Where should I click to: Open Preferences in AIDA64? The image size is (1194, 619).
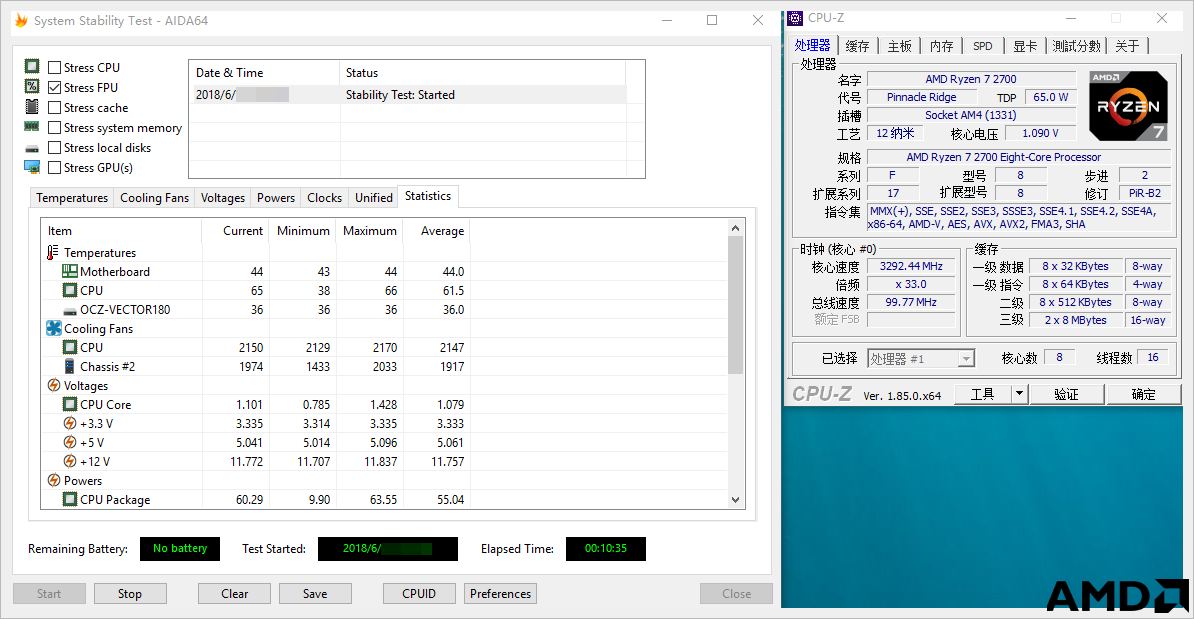(500, 594)
